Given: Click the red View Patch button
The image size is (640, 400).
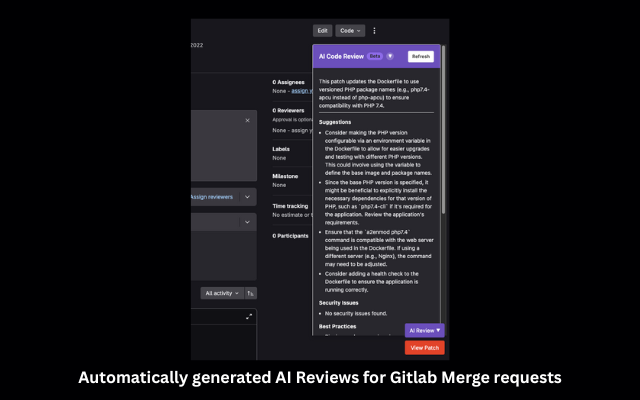Looking at the screenshot, I should (424, 348).
